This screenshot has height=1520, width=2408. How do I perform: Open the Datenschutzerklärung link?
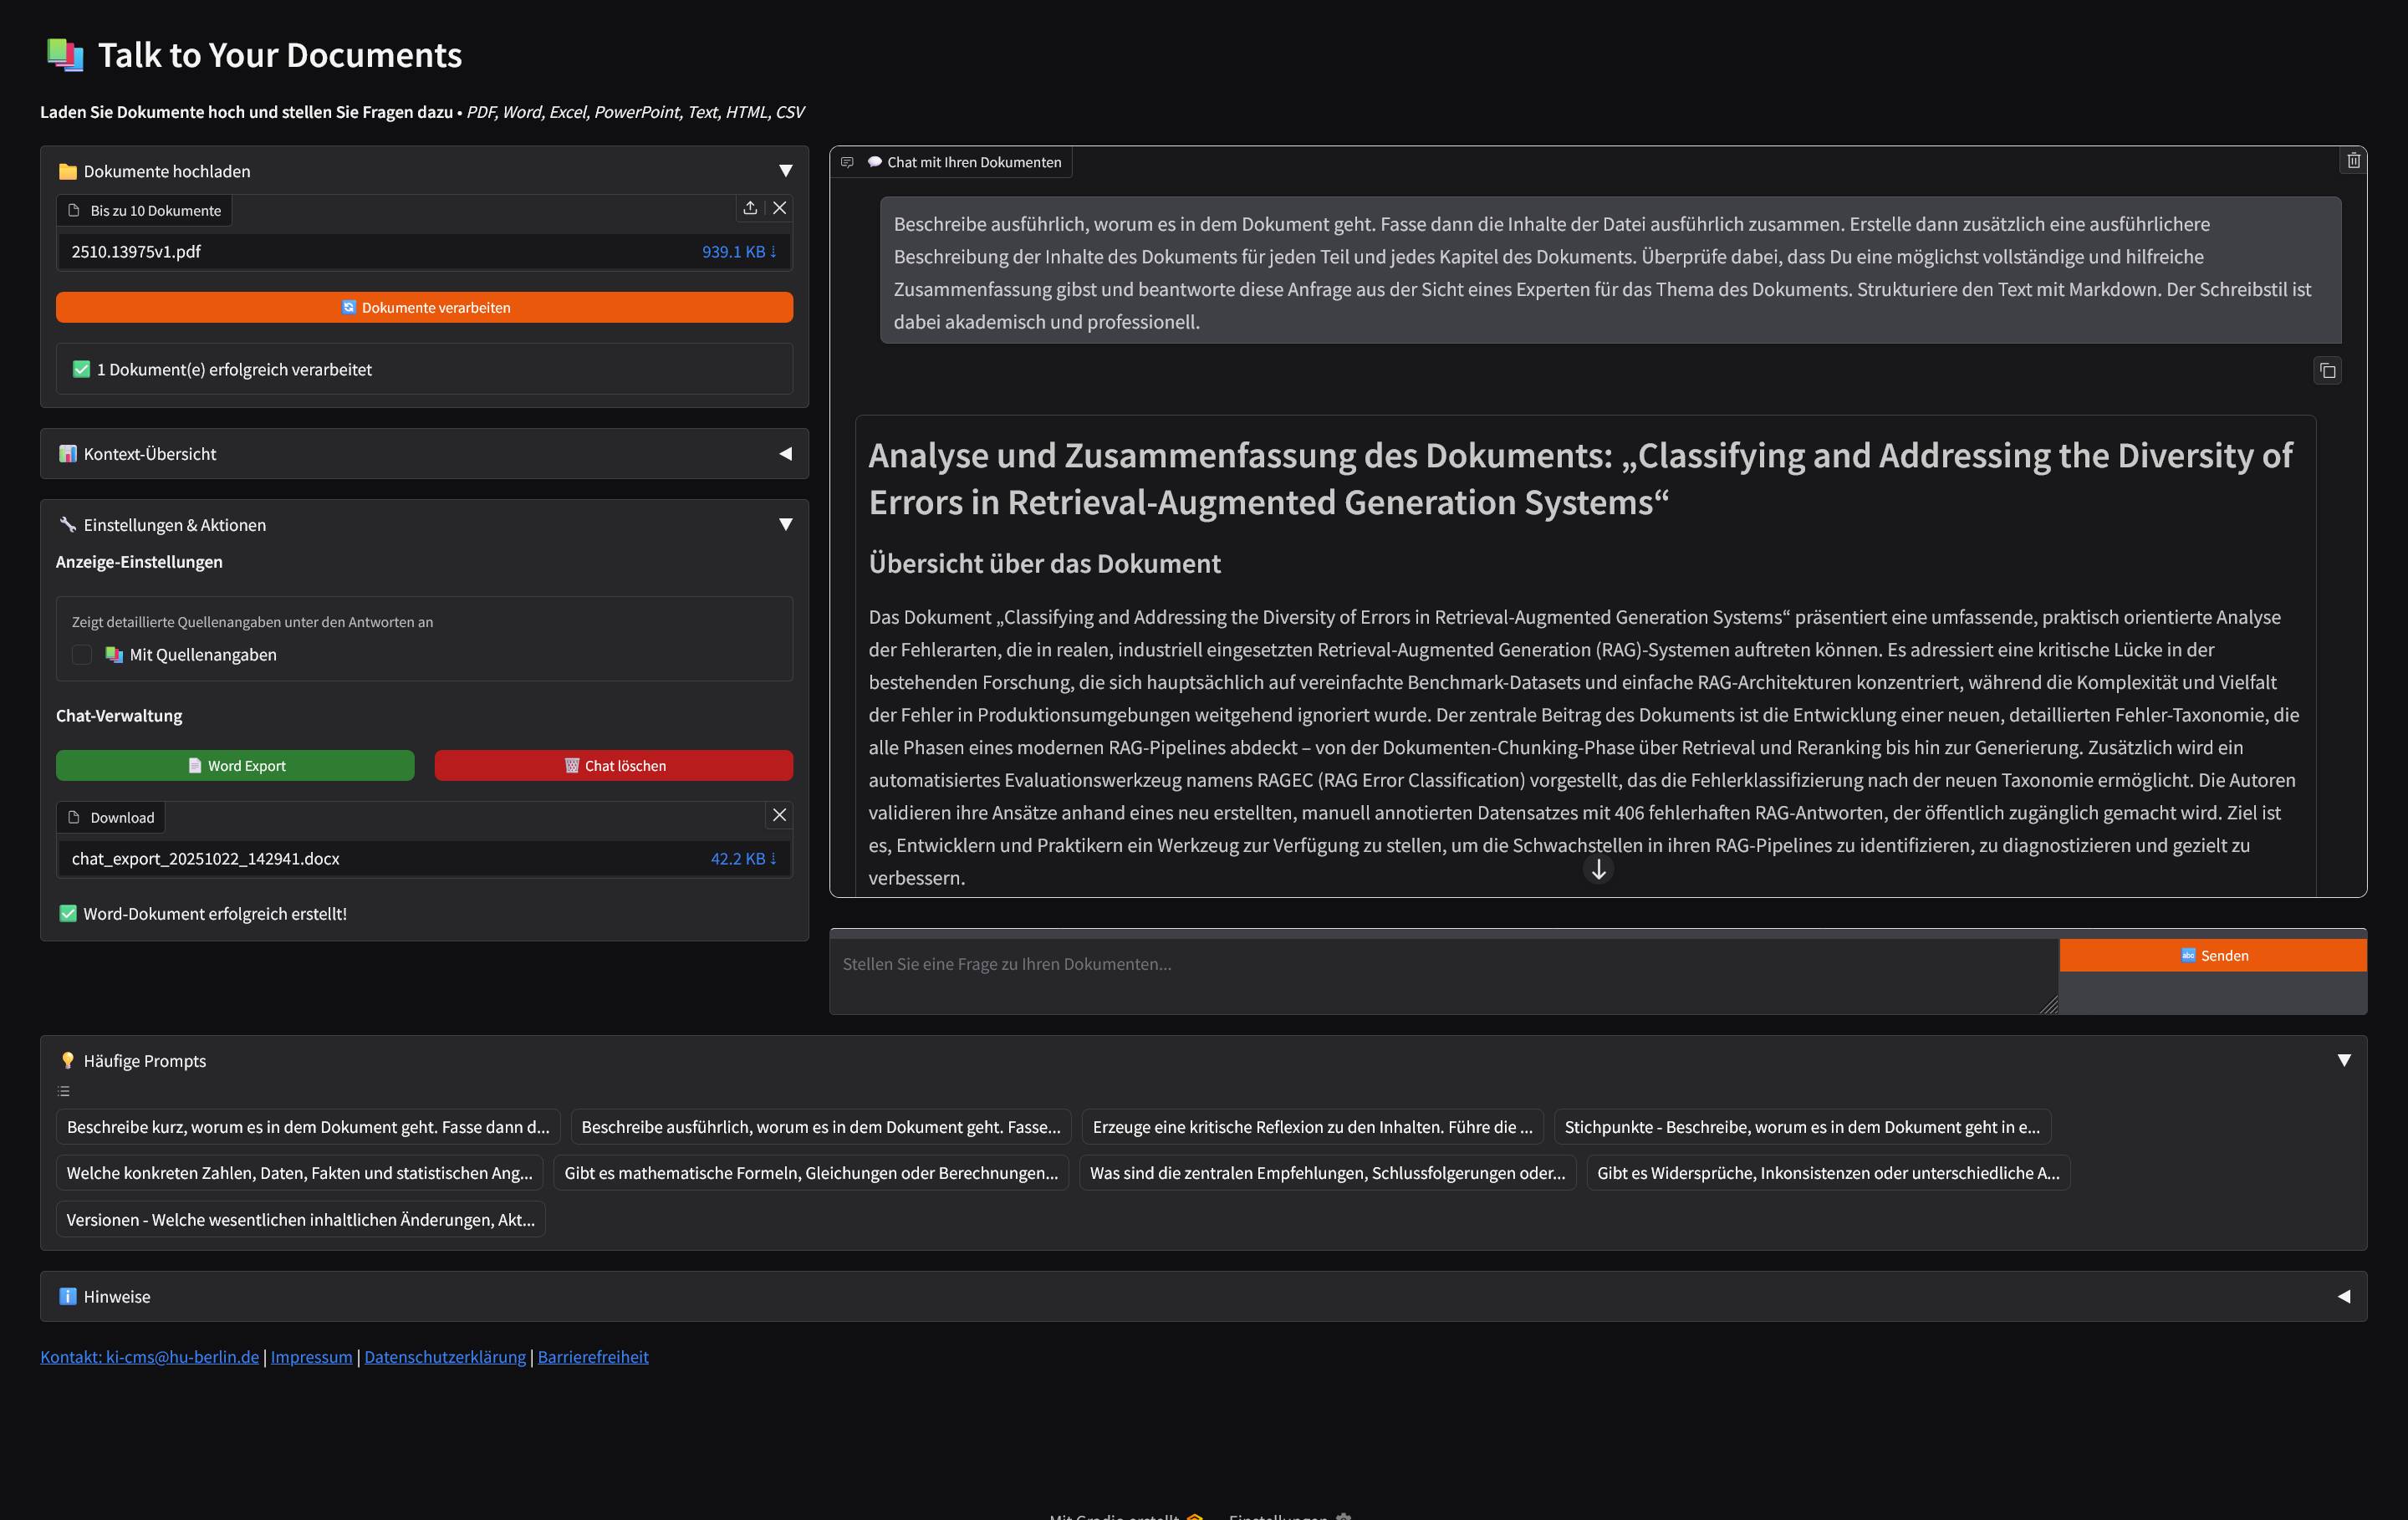[445, 1356]
